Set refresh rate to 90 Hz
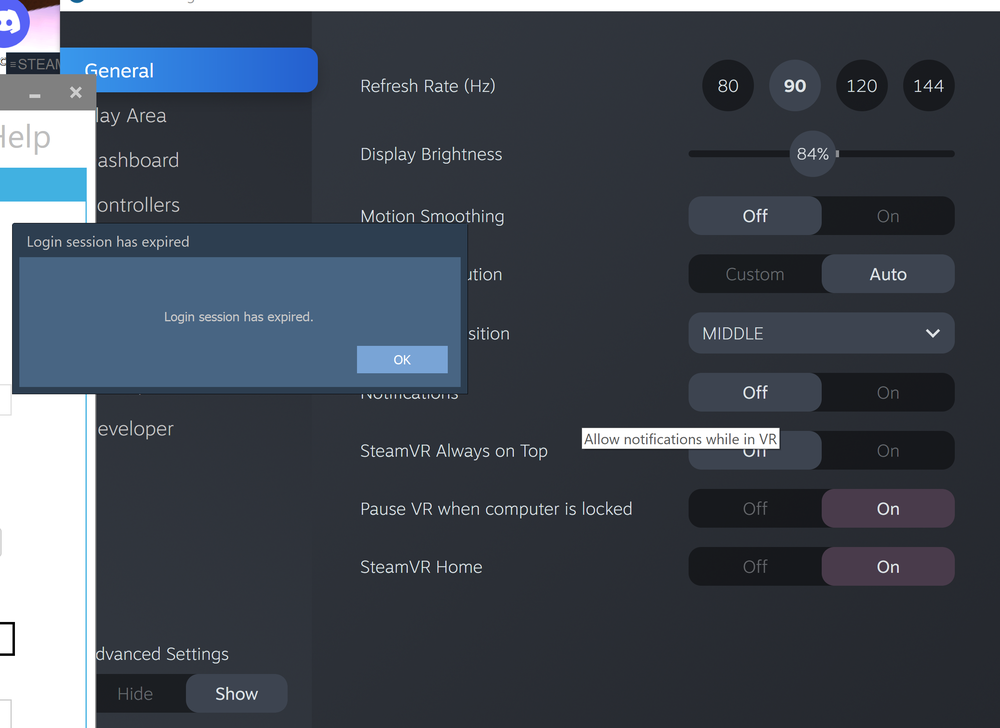1000x728 pixels. [795, 85]
